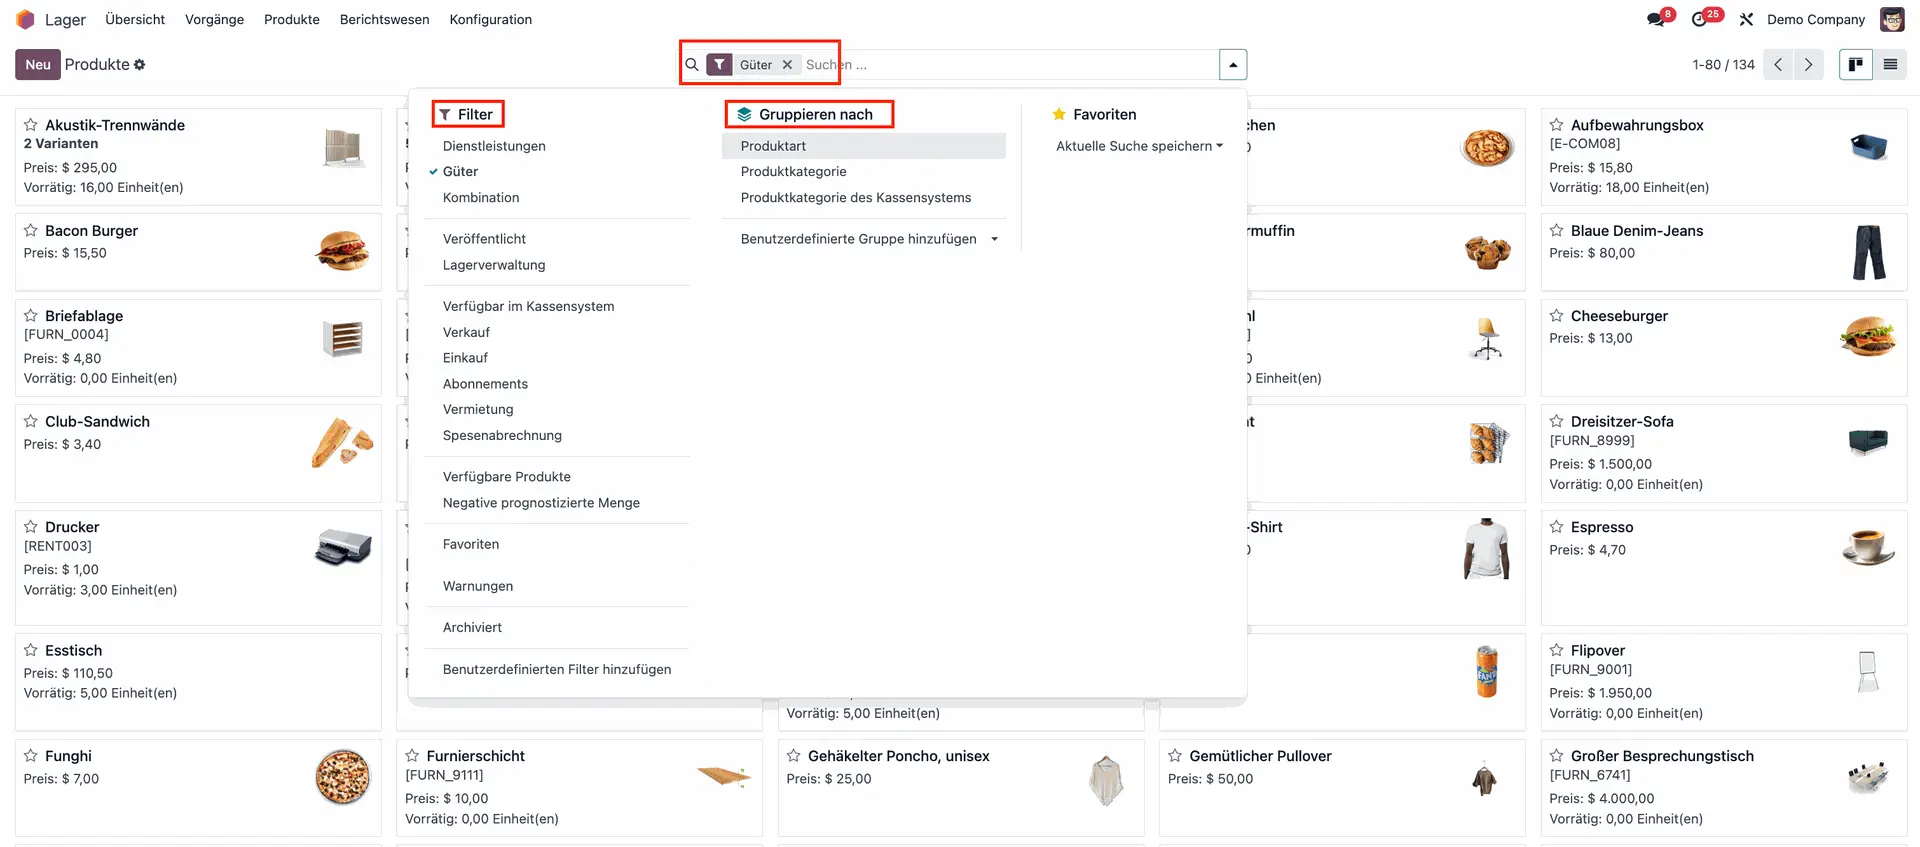The width and height of the screenshot is (1920, 847).
Task: Open the Konfiguration menu
Action: (x=490, y=19)
